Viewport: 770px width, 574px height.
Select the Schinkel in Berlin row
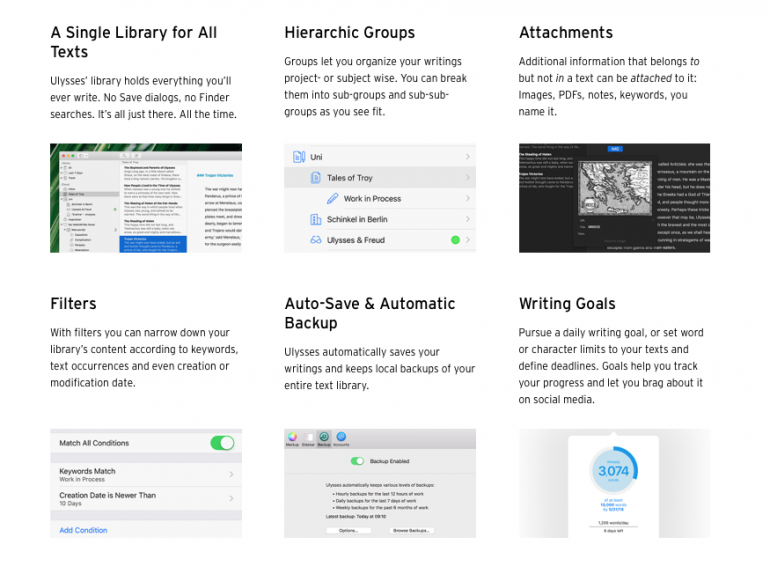380,219
